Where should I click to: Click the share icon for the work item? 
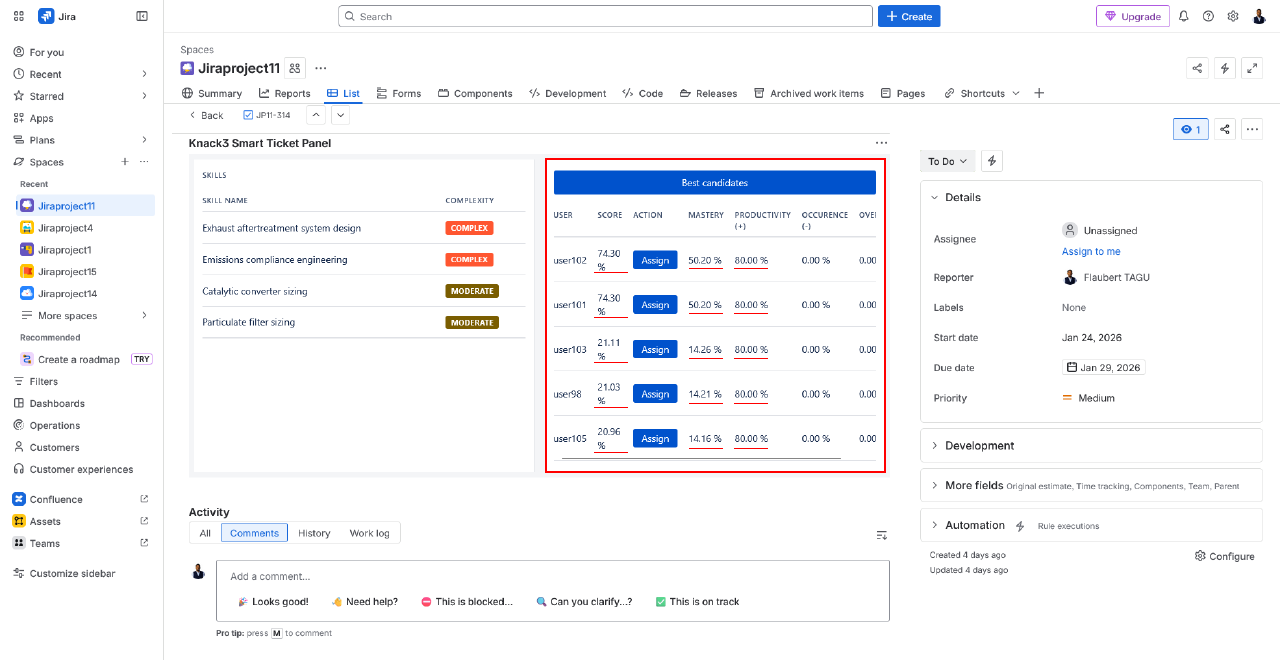pyautogui.click(x=1224, y=129)
